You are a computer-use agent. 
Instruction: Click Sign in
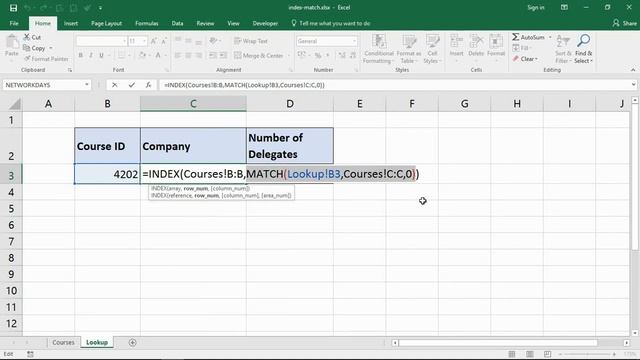[x=536, y=7]
